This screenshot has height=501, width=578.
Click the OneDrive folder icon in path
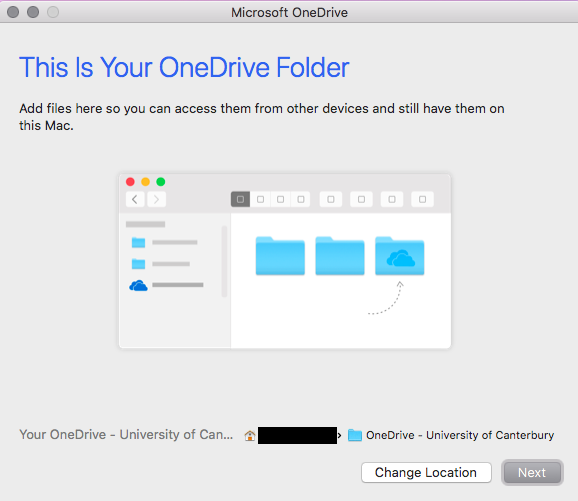coord(355,435)
